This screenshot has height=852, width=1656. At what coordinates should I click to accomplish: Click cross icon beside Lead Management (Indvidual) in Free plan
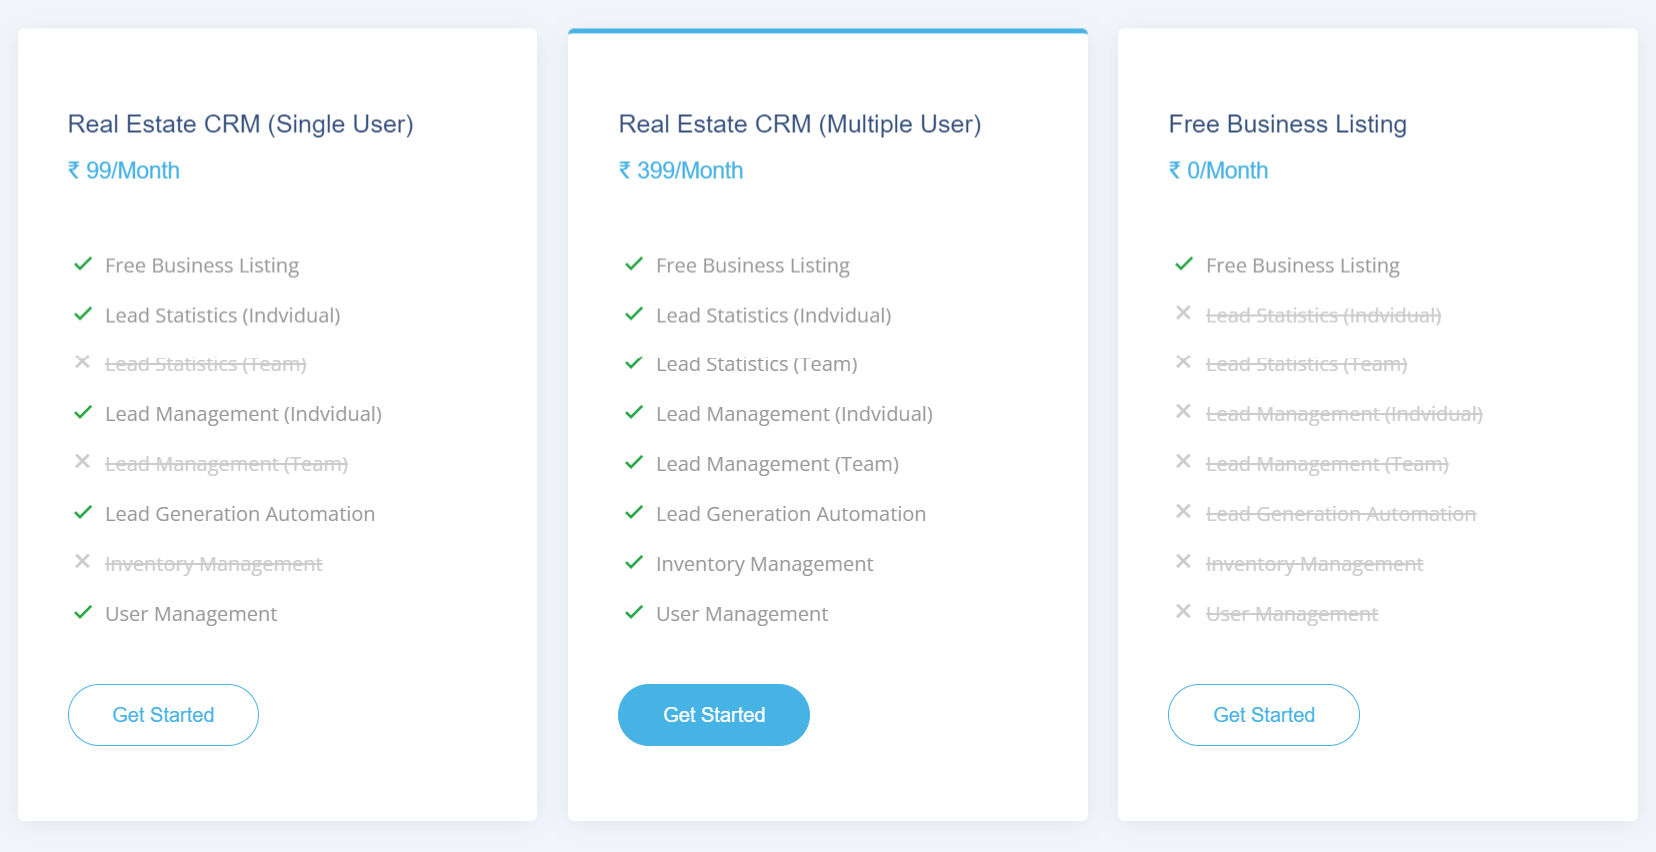[x=1184, y=411]
